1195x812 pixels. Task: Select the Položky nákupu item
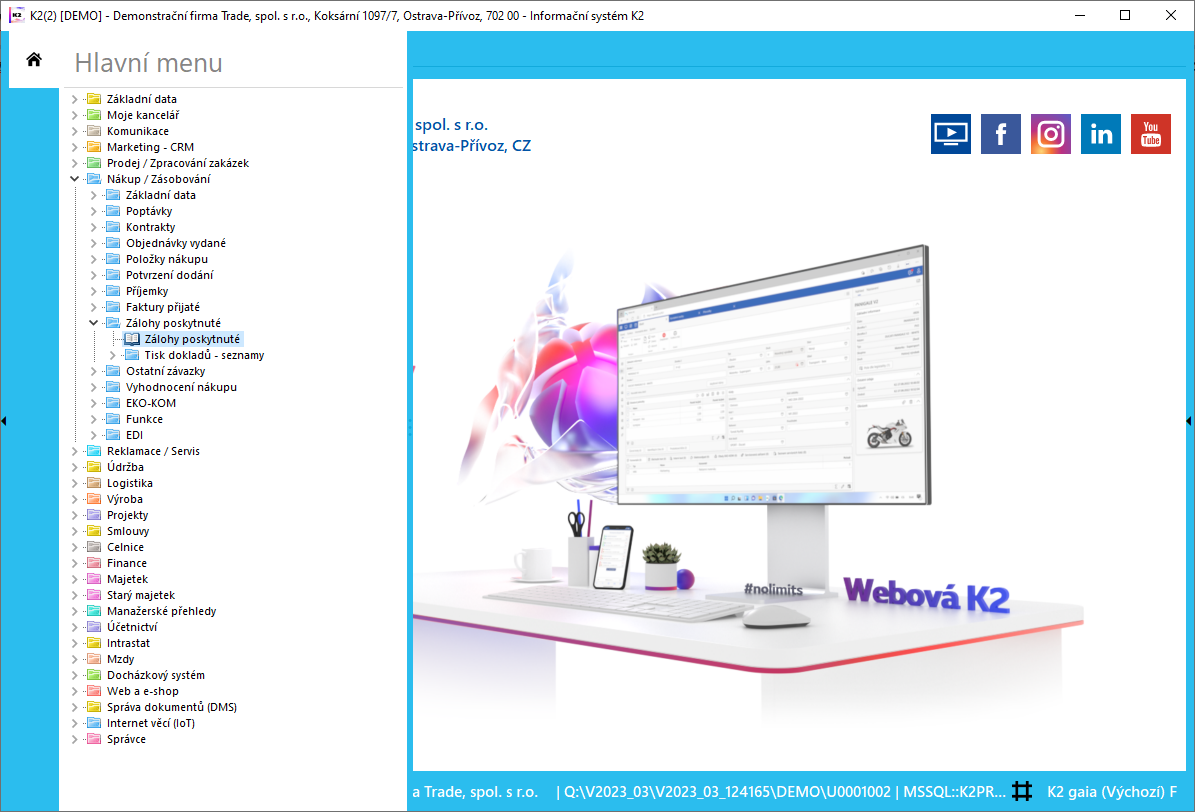point(166,259)
